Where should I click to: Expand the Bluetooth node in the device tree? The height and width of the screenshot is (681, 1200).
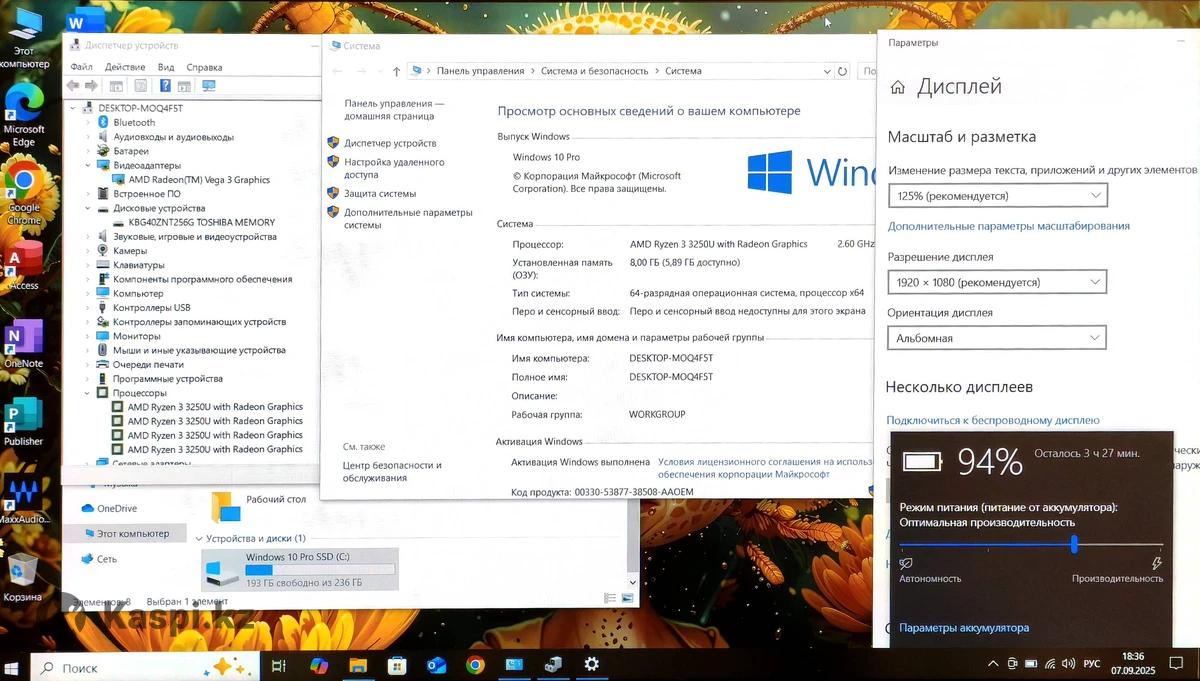click(88, 123)
